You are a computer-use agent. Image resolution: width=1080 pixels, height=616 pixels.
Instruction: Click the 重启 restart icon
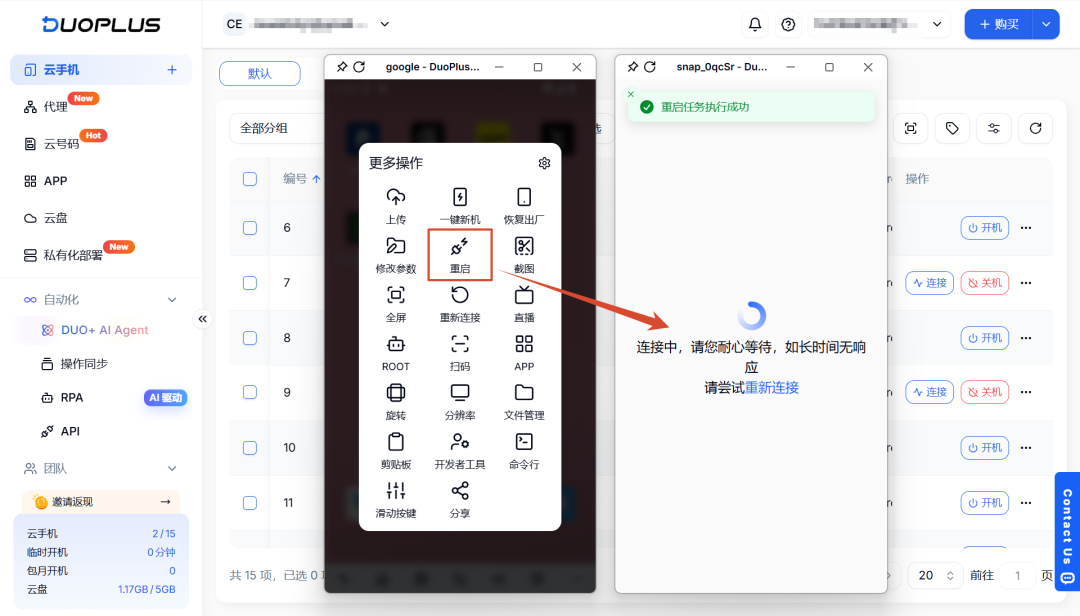point(459,246)
